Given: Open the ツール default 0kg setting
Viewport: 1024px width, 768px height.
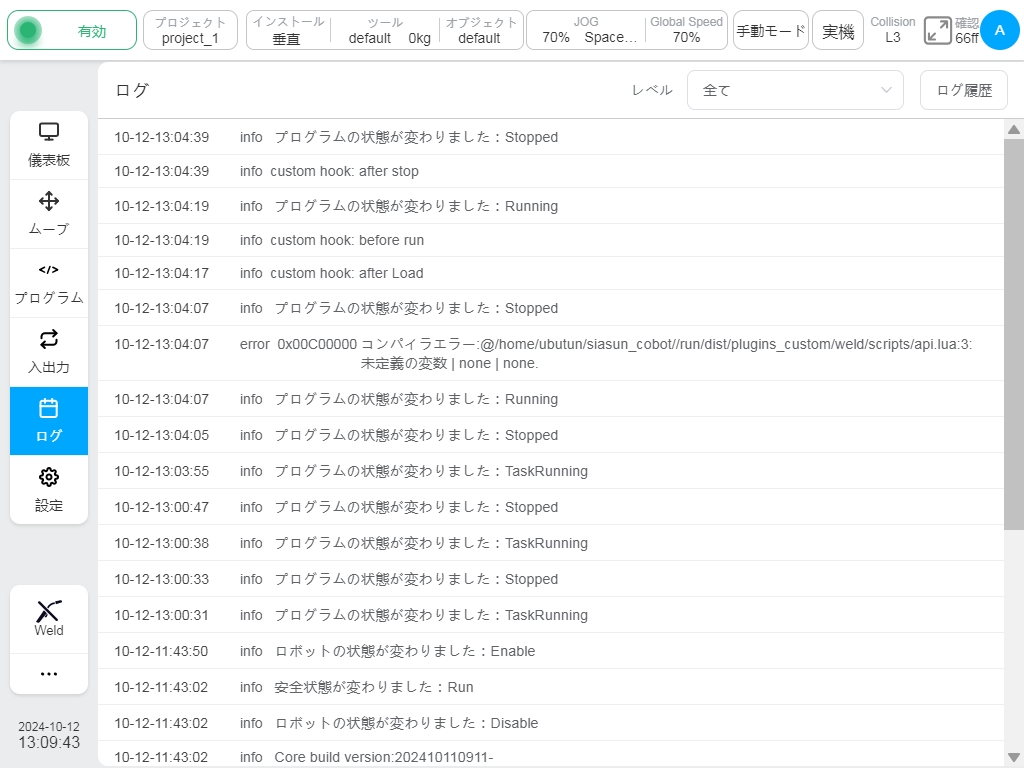Looking at the screenshot, I should tap(385, 30).
